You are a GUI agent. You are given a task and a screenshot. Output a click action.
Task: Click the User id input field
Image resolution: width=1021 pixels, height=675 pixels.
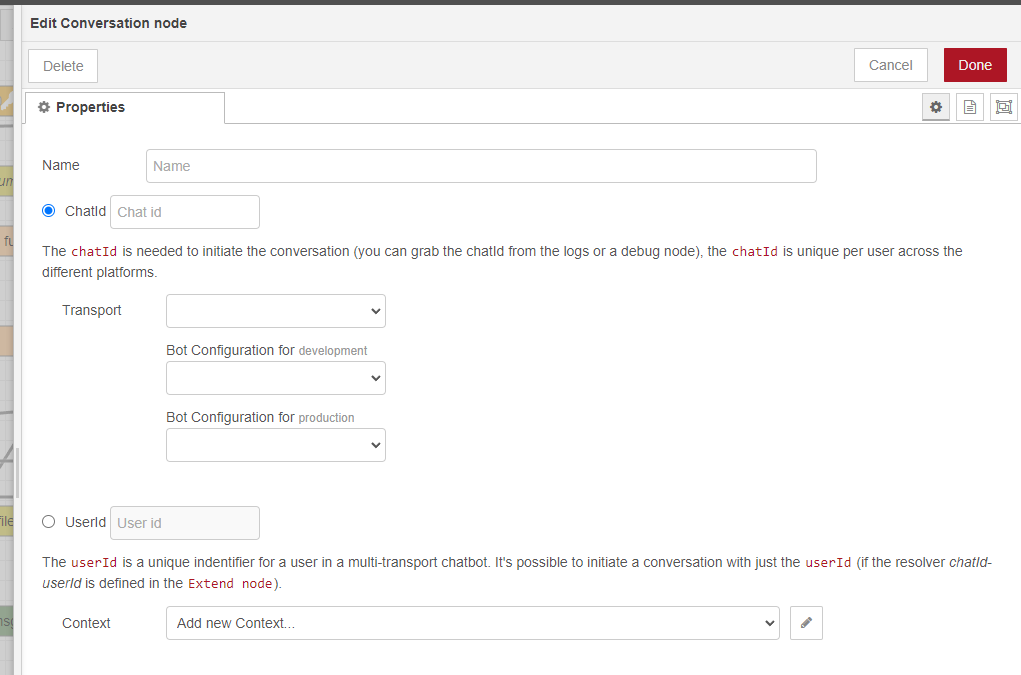tap(184, 522)
